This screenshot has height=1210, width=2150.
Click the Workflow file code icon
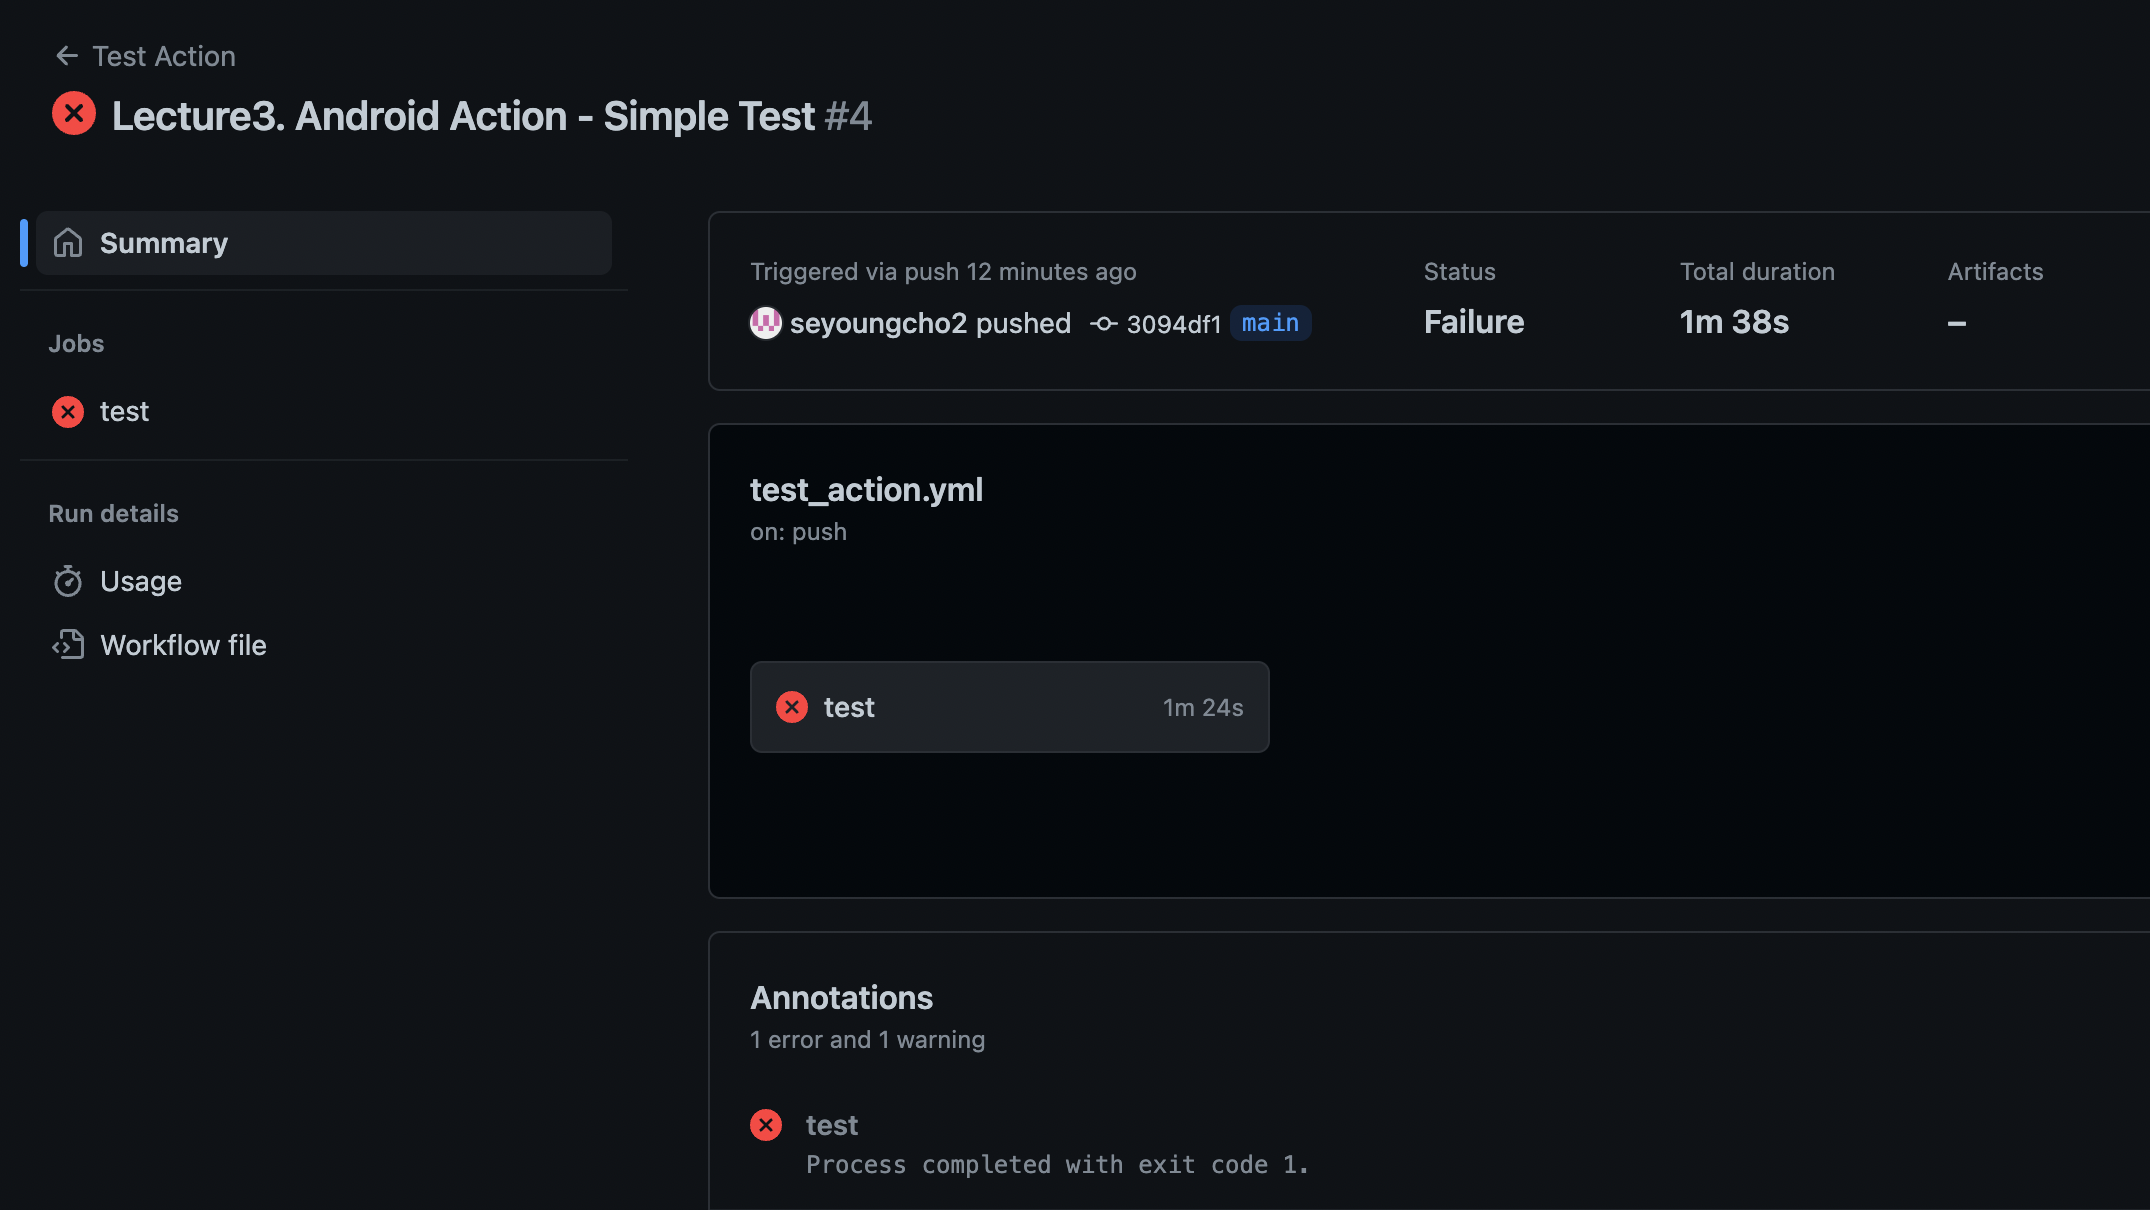coord(68,645)
